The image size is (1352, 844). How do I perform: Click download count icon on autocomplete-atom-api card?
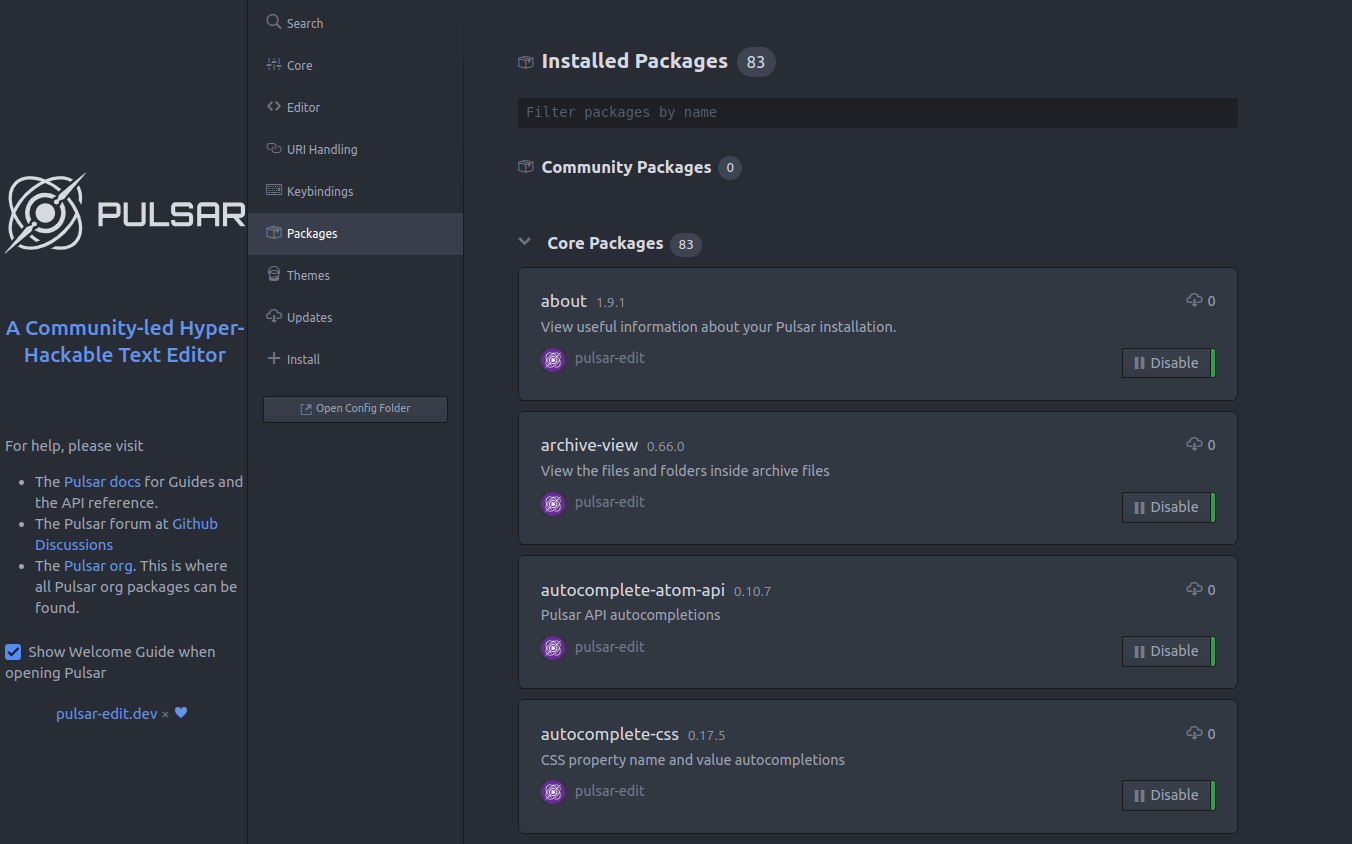[x=1194, y=589]
